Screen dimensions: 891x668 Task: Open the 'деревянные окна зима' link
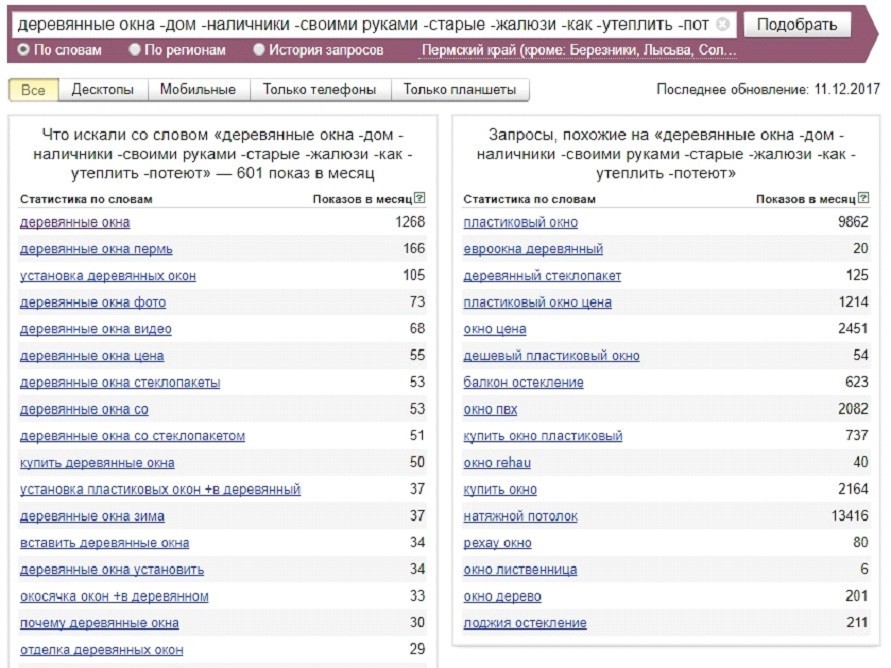[x=92, y=516]
